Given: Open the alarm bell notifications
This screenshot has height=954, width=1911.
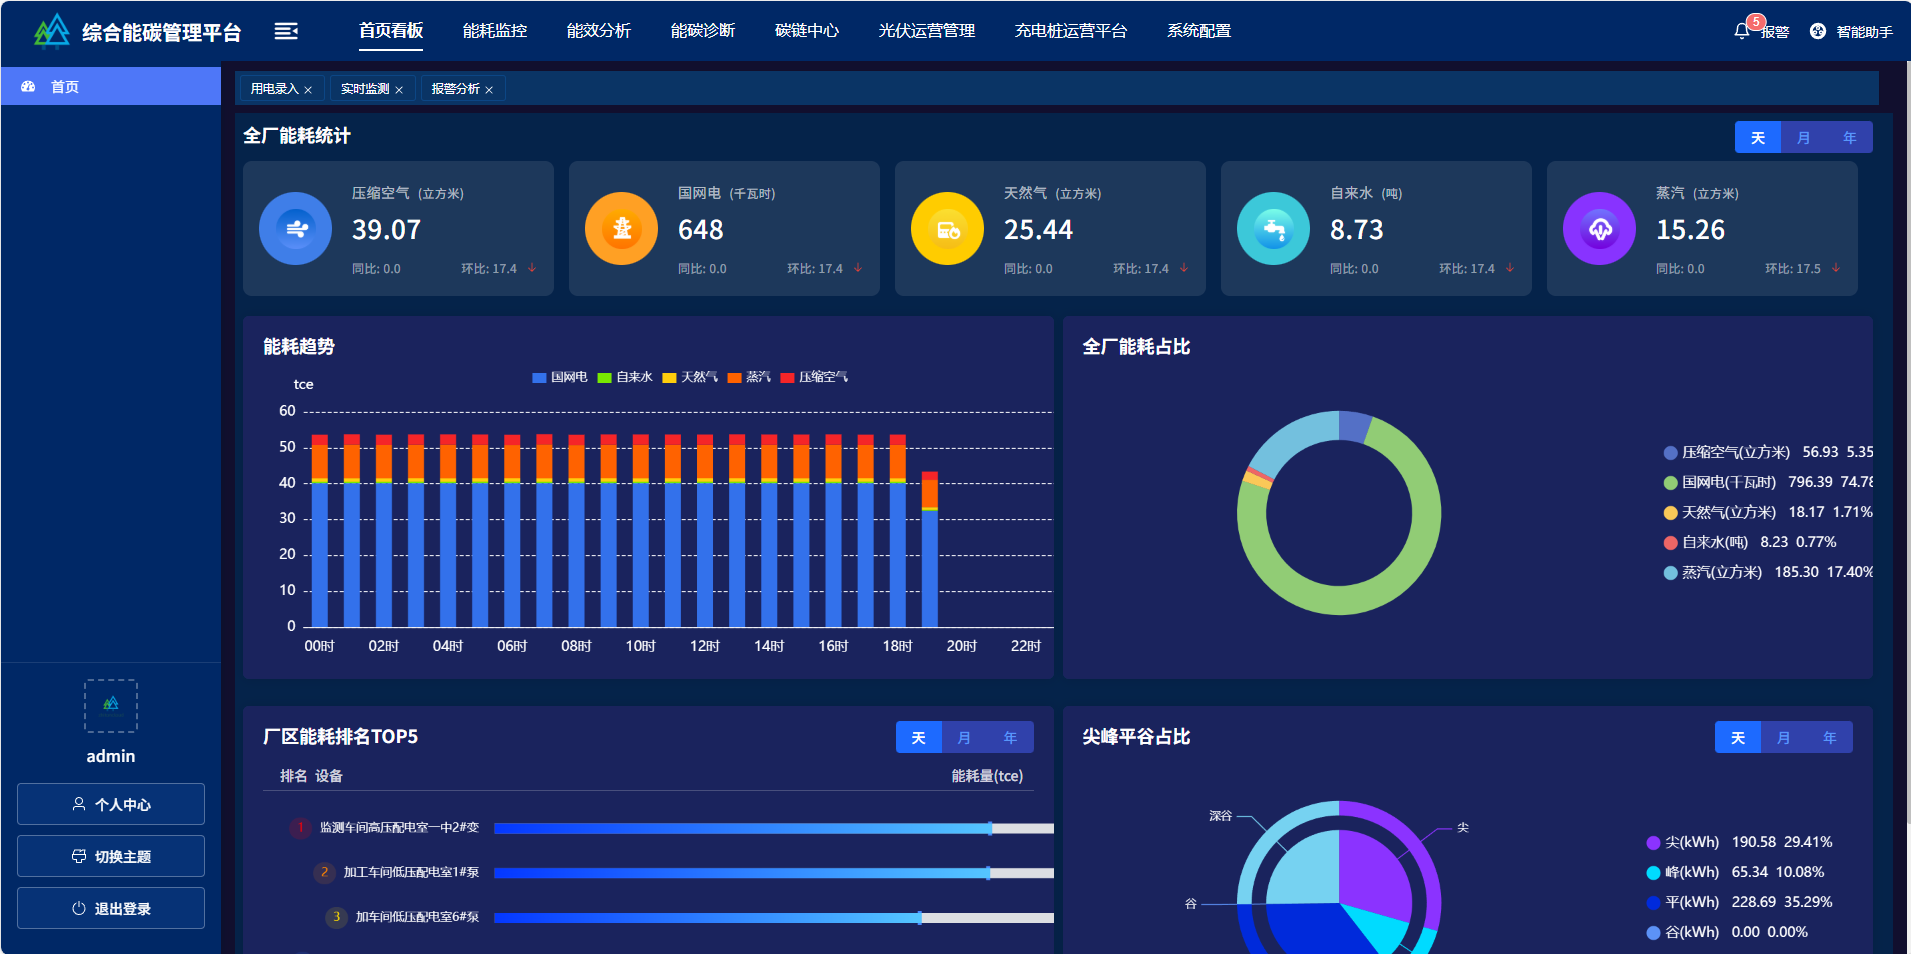Looking at the screenshot, I should click(x=1741, y=32).
